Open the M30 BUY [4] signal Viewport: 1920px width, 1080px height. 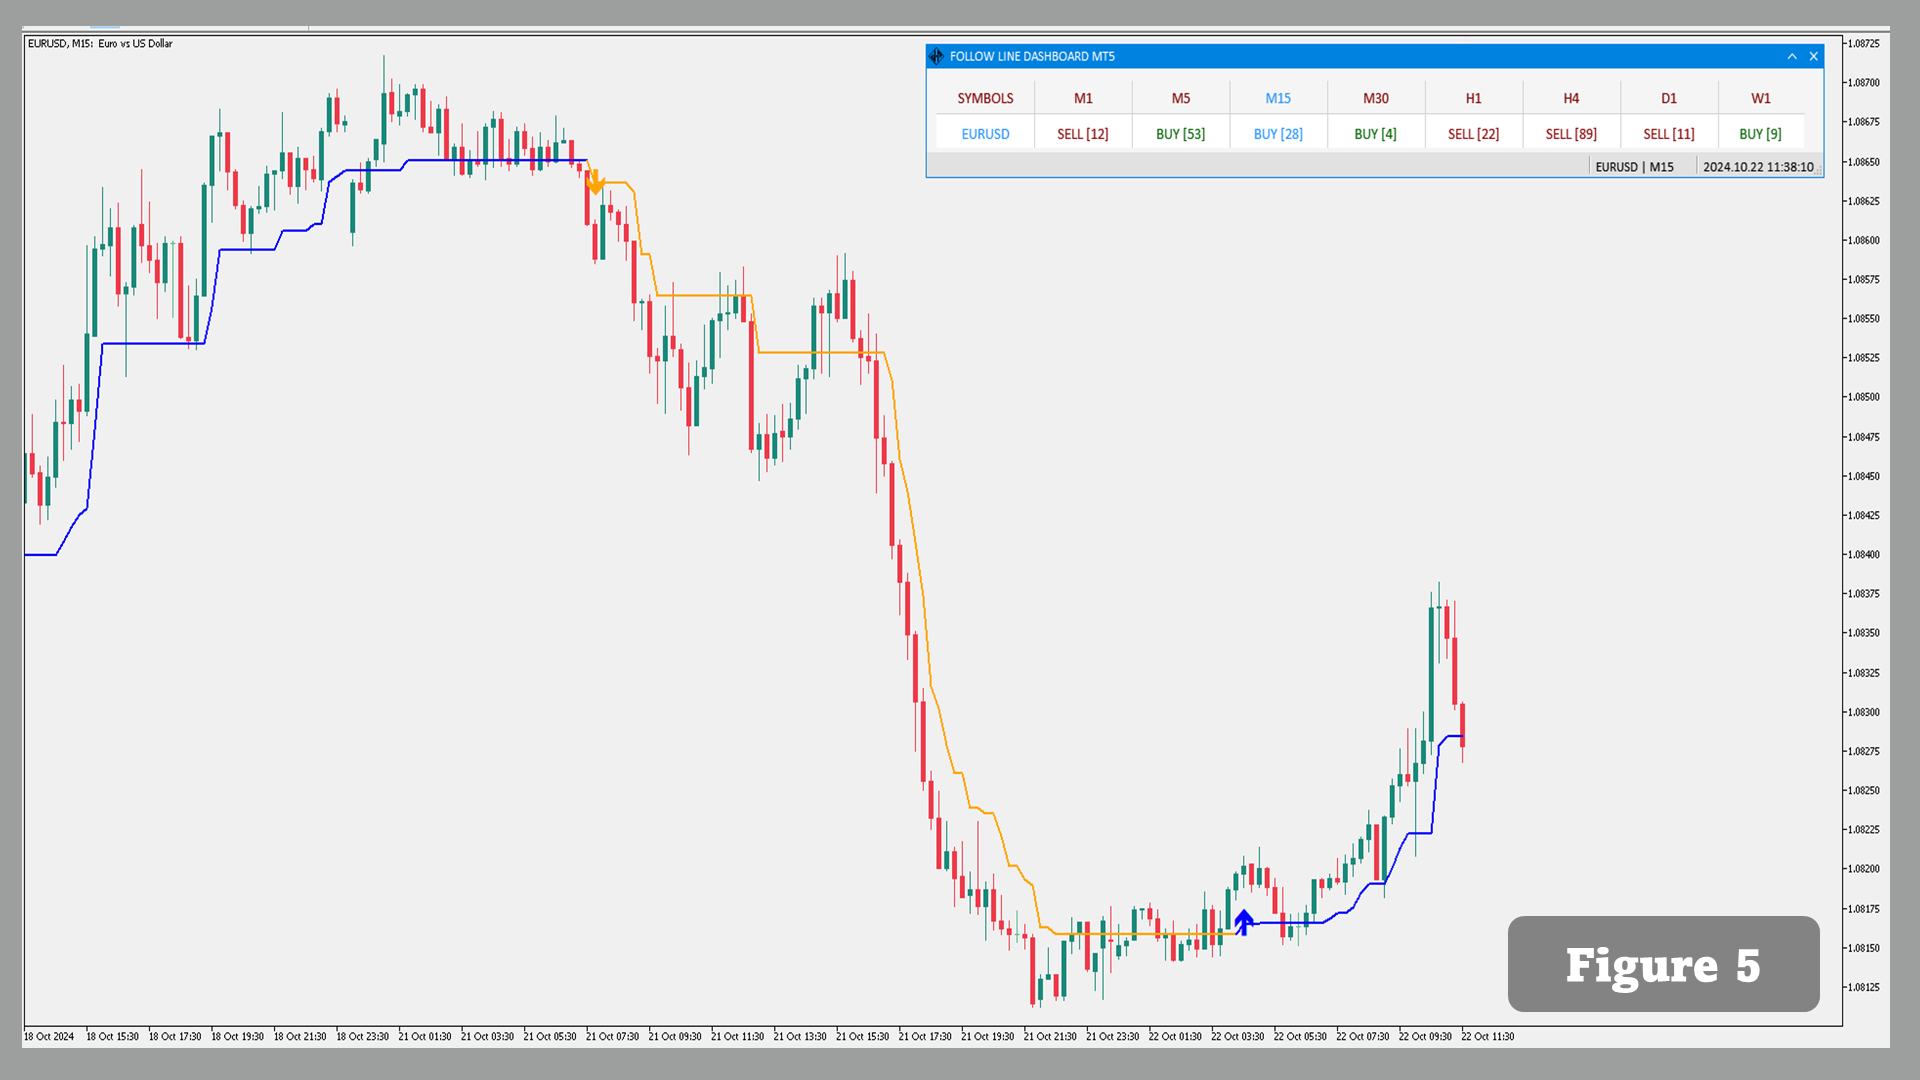point(1375,134)
